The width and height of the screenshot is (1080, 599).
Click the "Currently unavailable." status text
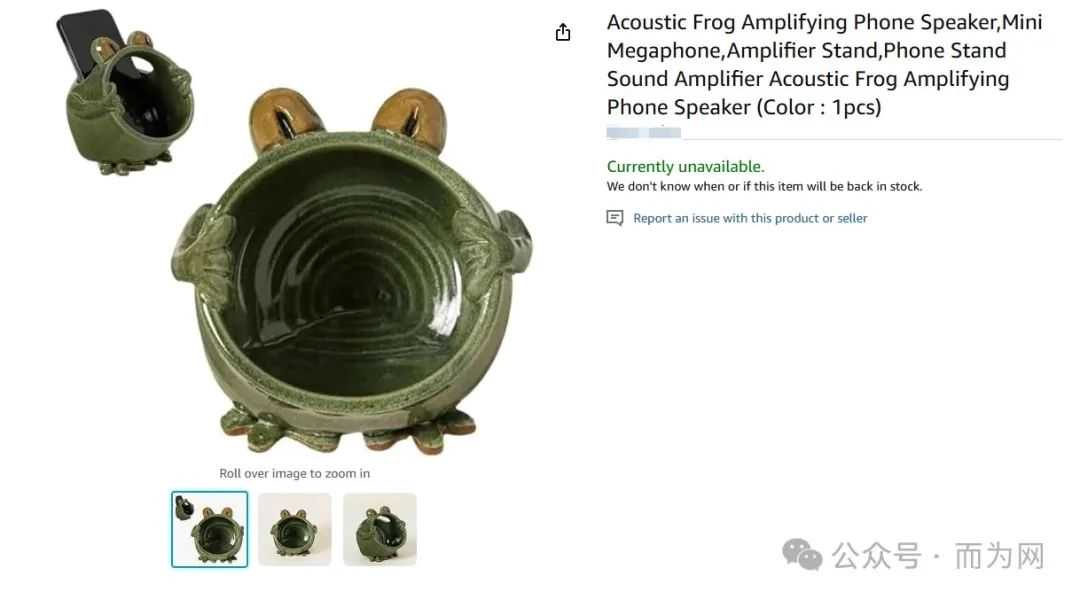tap(685, 167)
